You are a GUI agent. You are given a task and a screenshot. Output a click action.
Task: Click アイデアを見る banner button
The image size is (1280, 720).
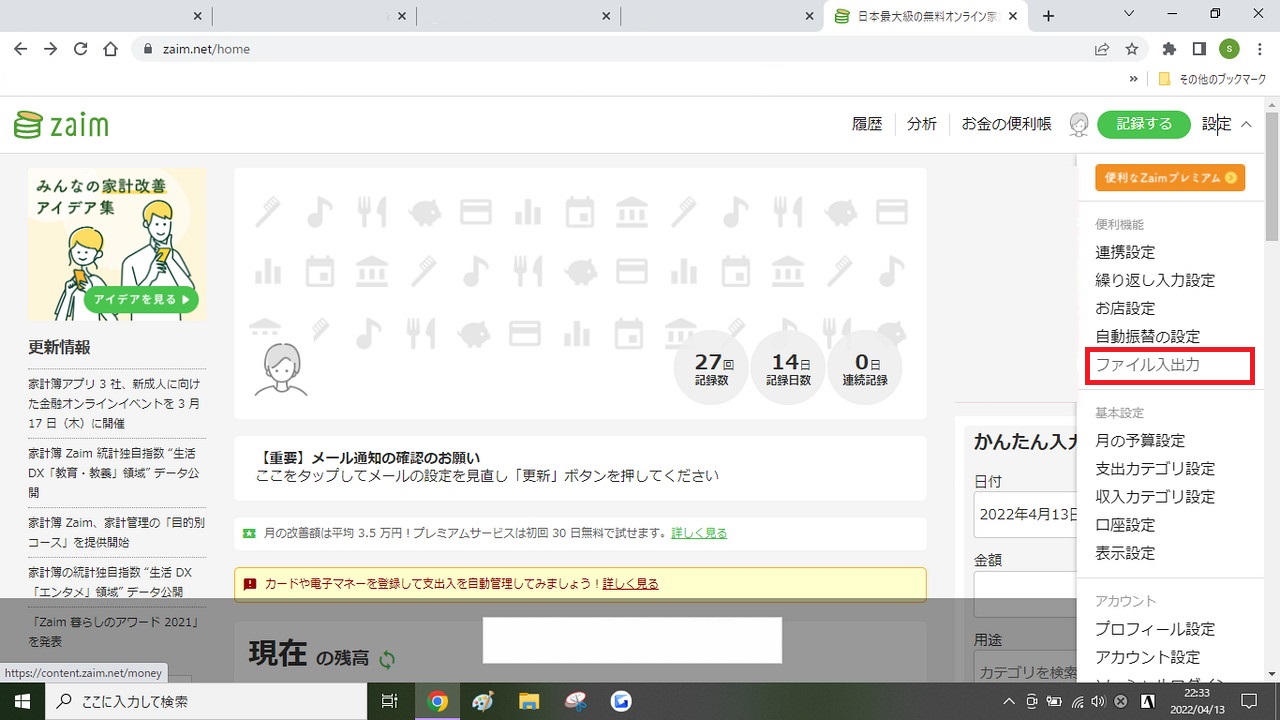(141, 299)
